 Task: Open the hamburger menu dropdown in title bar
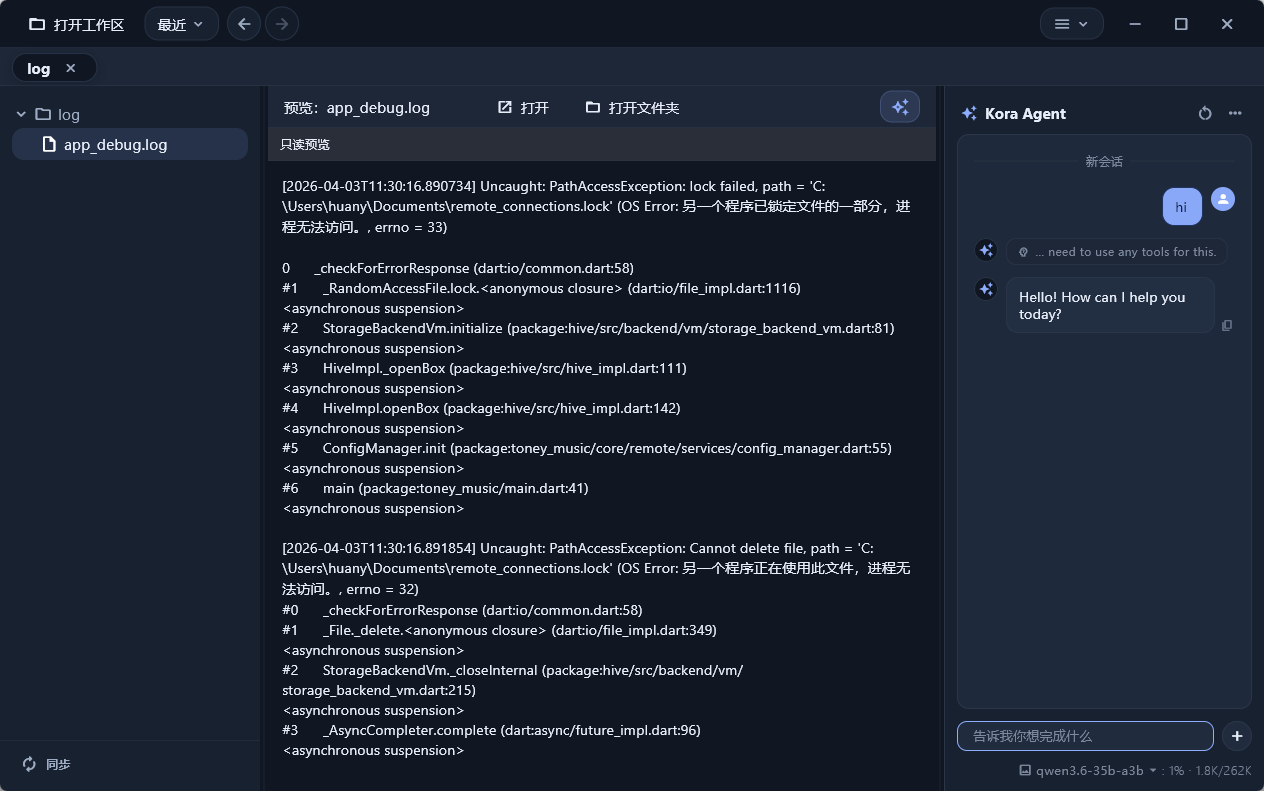(x=1071, y=24)
